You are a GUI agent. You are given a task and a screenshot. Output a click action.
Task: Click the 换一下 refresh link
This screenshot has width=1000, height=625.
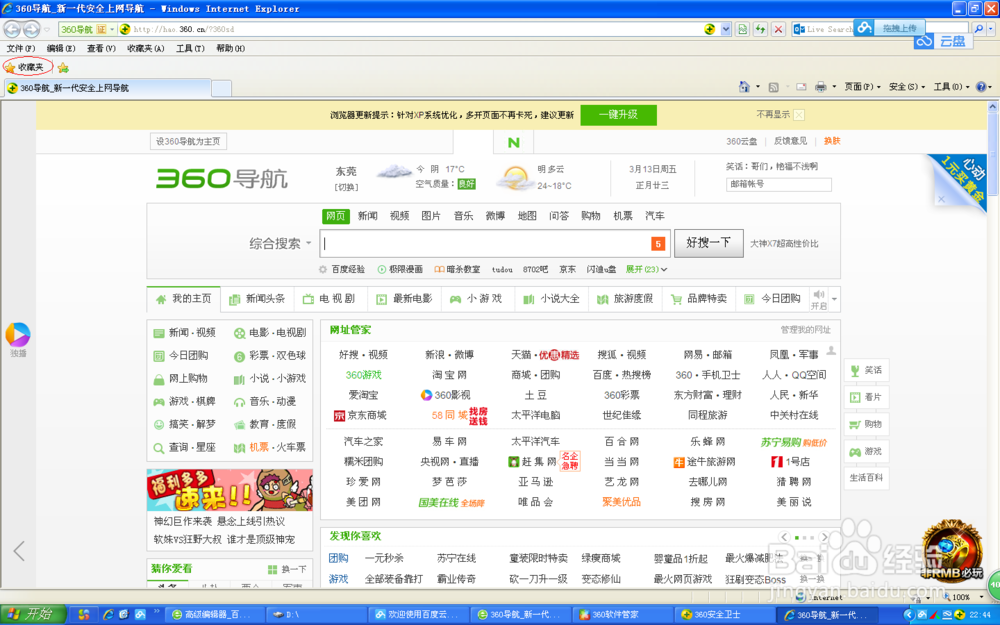pos(287,569)
